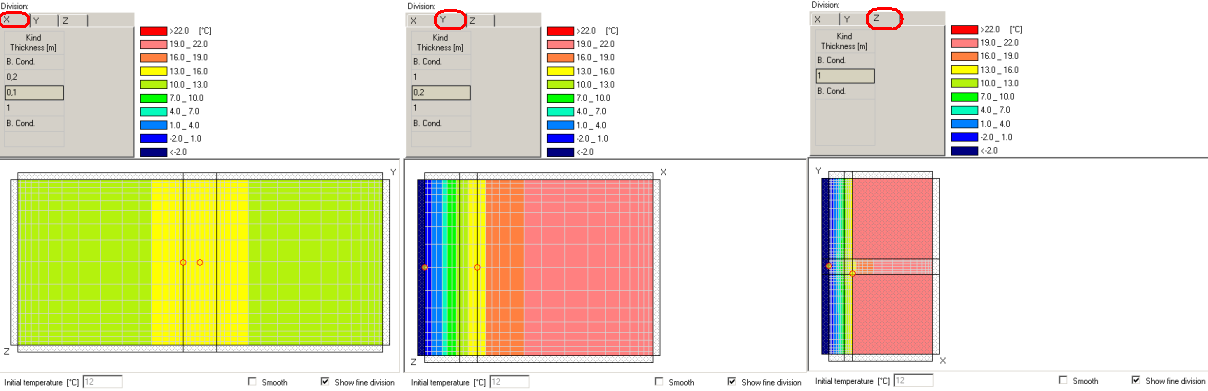Click the 16.0 _ 19.0 orange swatch in left legend
Viewport: 1208px width, 391px height.
pyautogui.click(x=154, y=58)
